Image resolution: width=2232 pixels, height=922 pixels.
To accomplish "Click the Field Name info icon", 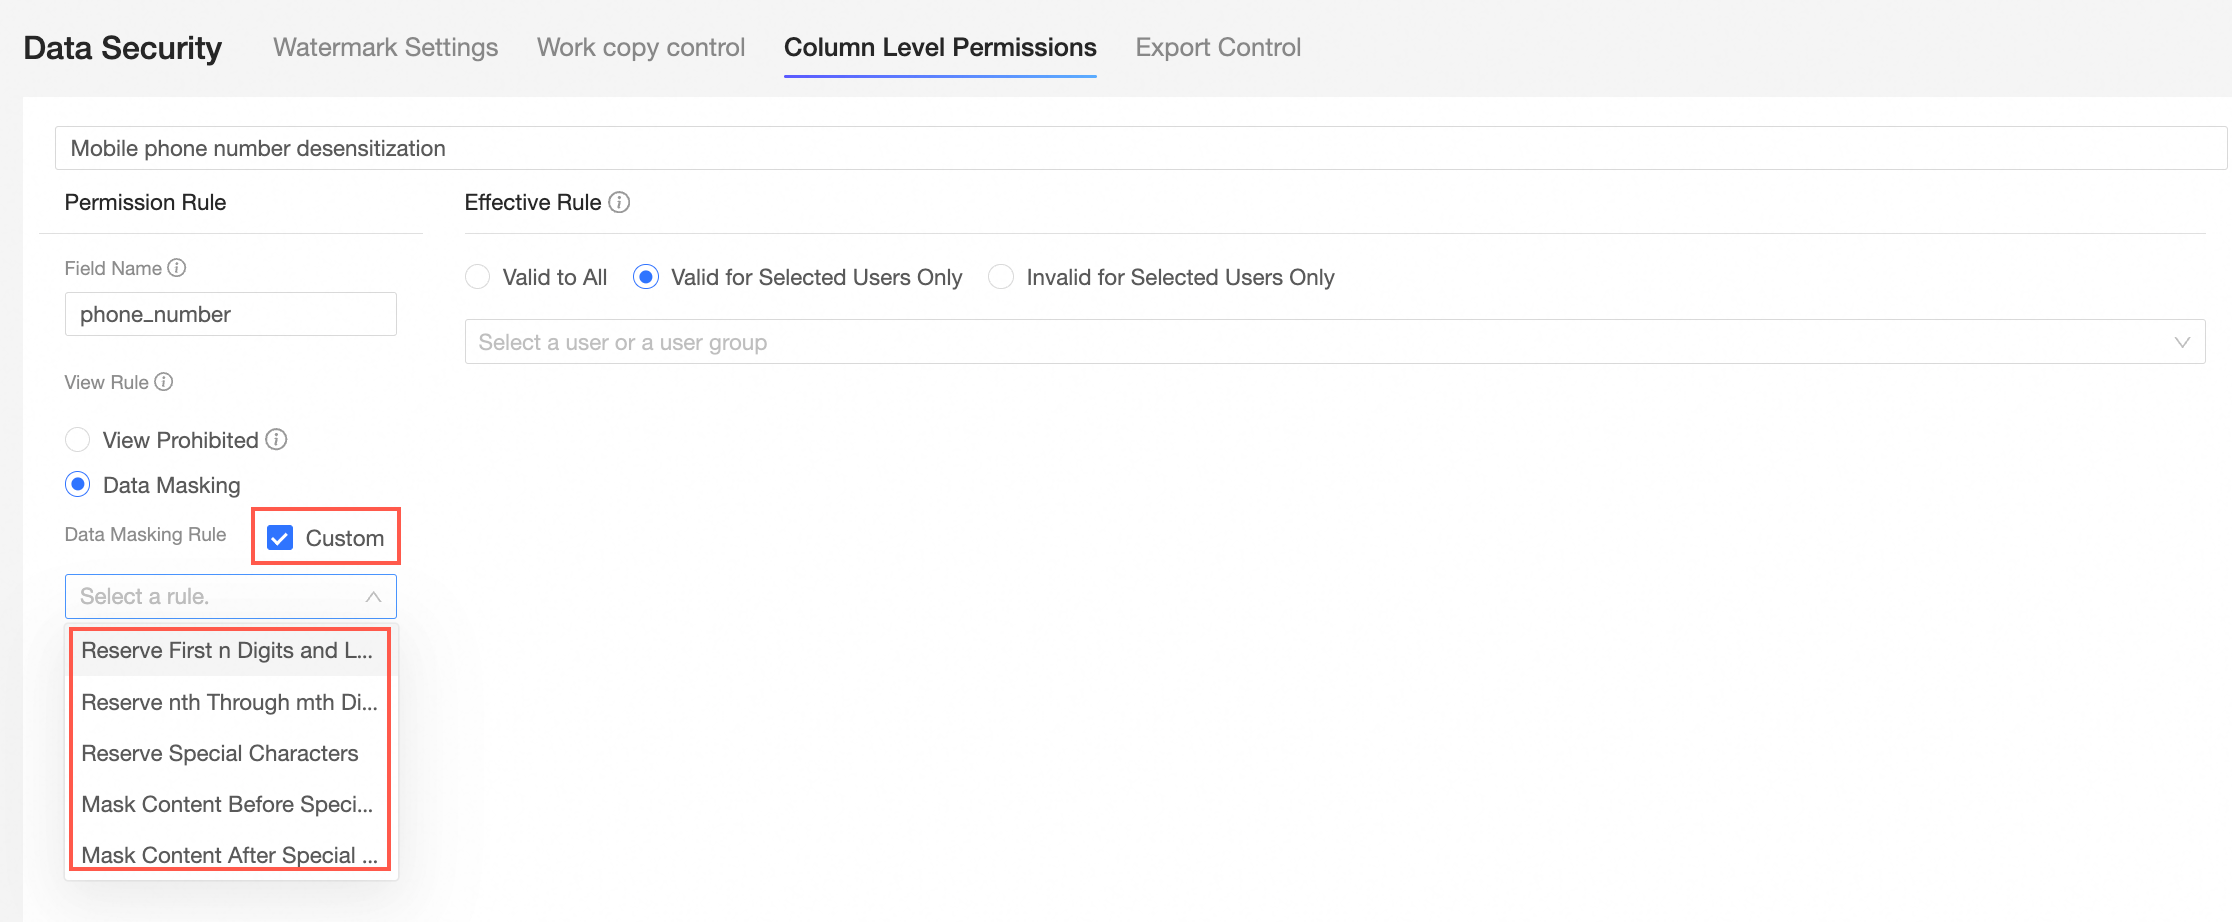I will tap(177, 268).
